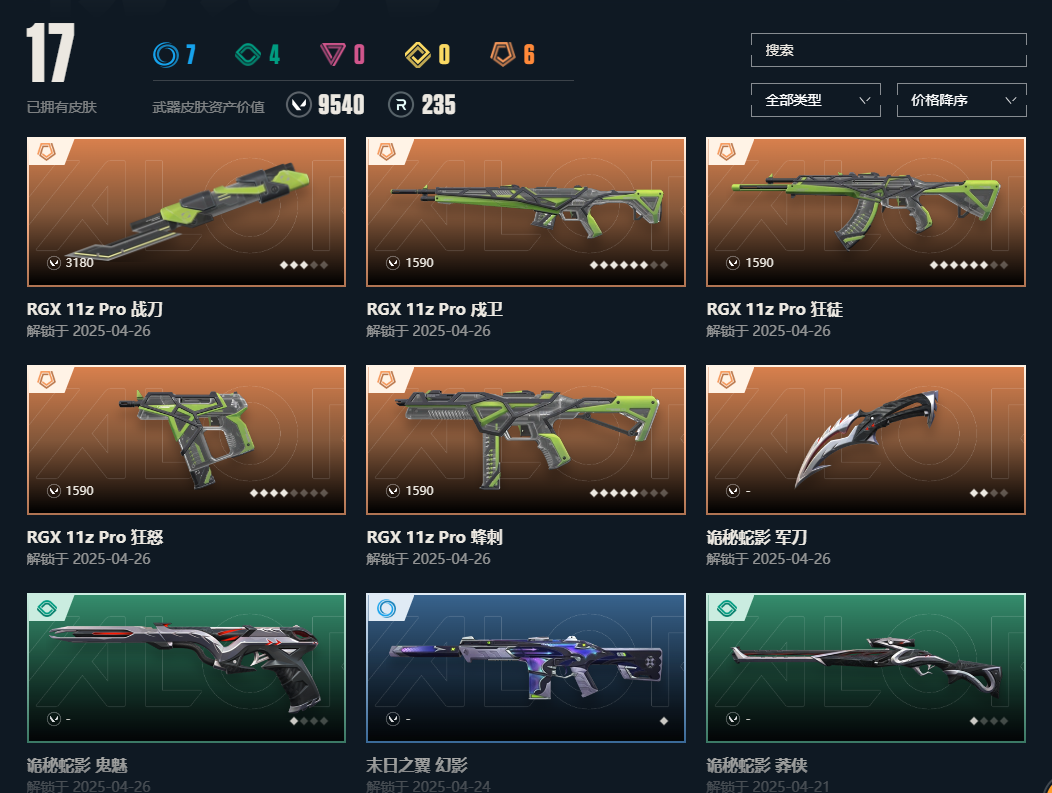This screenshot has height=793, width=1052.
Task: Open the RGX 11z Pro 狂怒 skin card
Action: (x=187, y=440)
